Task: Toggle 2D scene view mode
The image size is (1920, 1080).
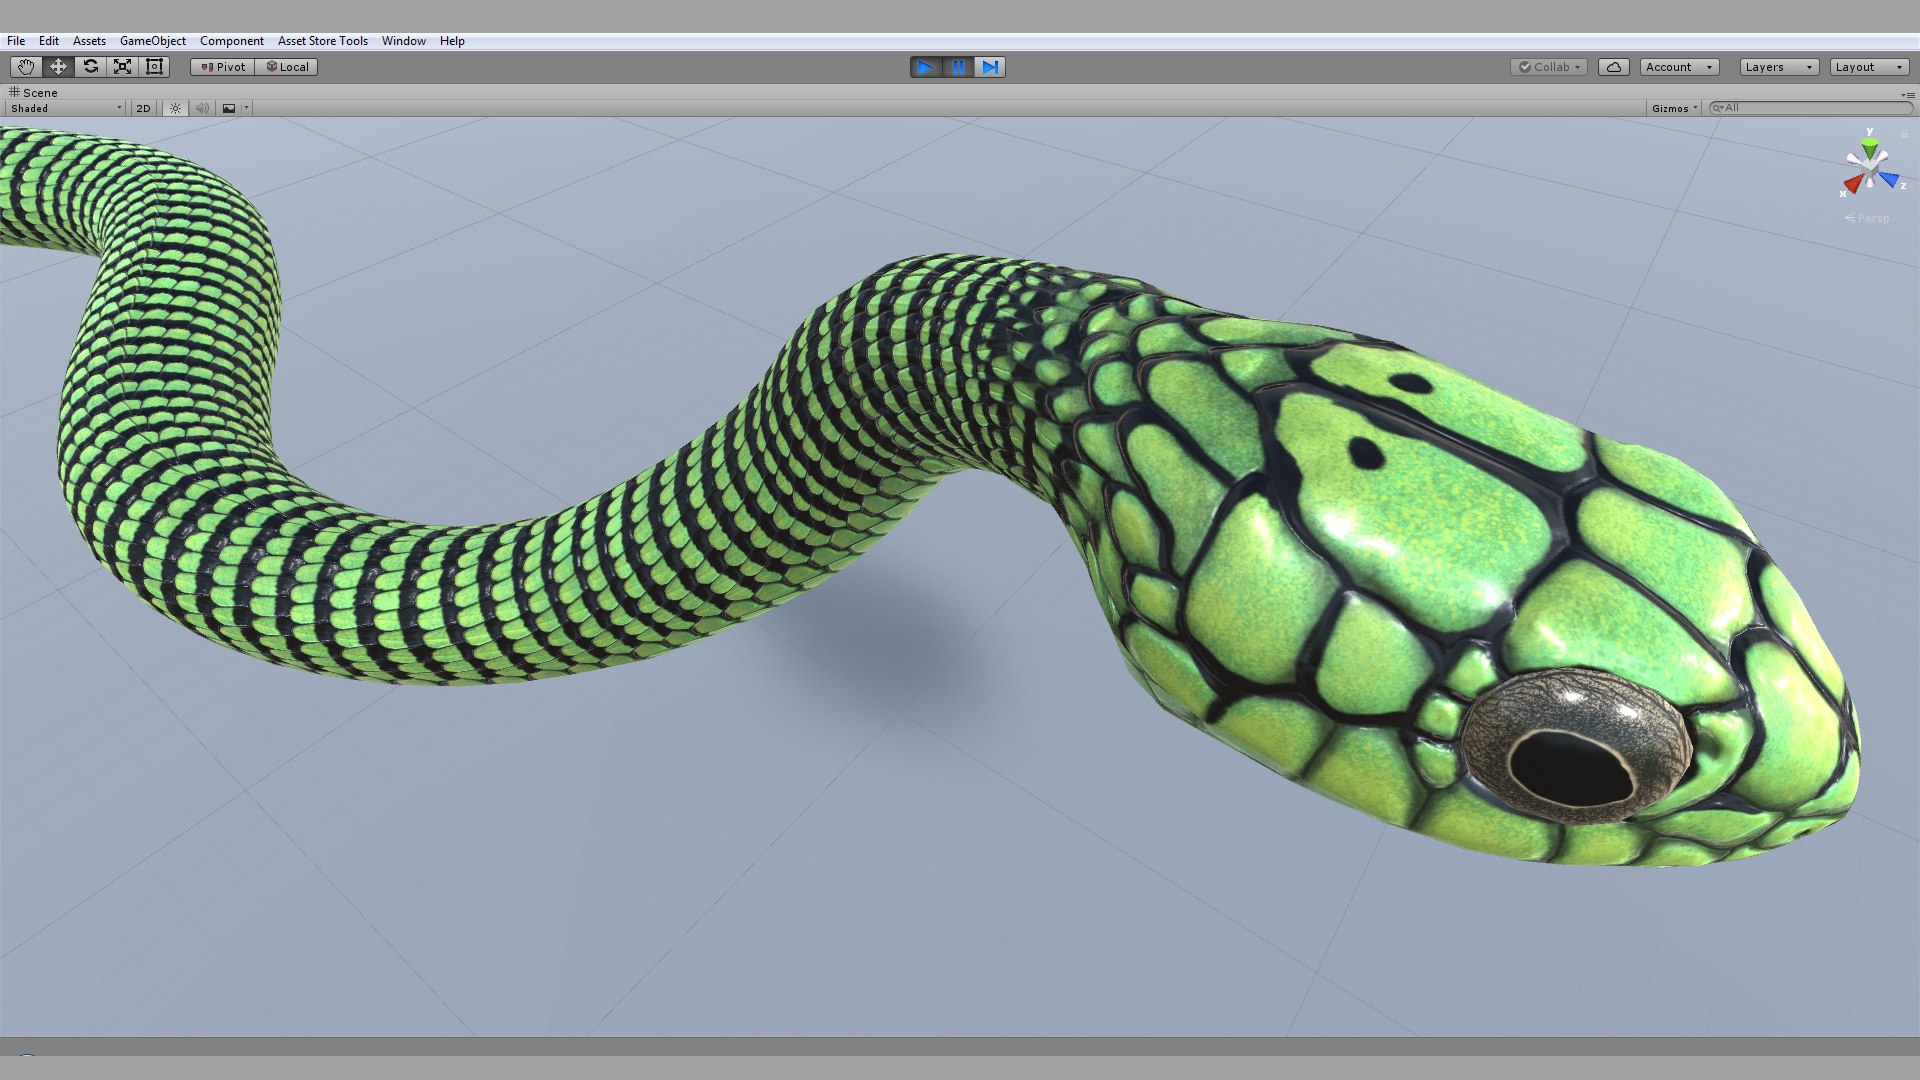Action: click(143, 108)
